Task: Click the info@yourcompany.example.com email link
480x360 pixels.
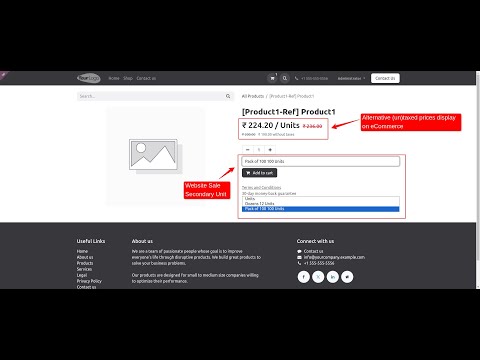Action: (334, 257)
